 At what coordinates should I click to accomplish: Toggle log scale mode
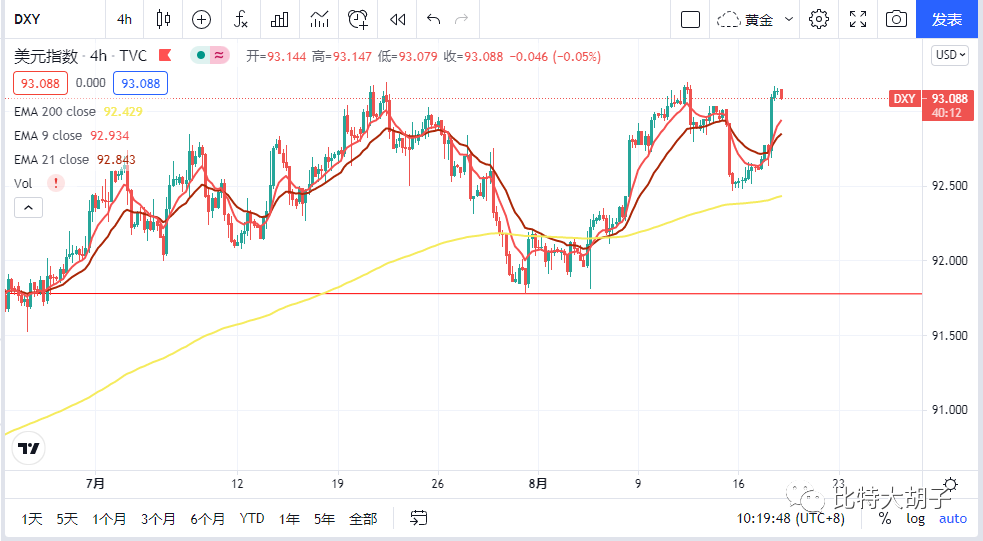coord(915,518)
